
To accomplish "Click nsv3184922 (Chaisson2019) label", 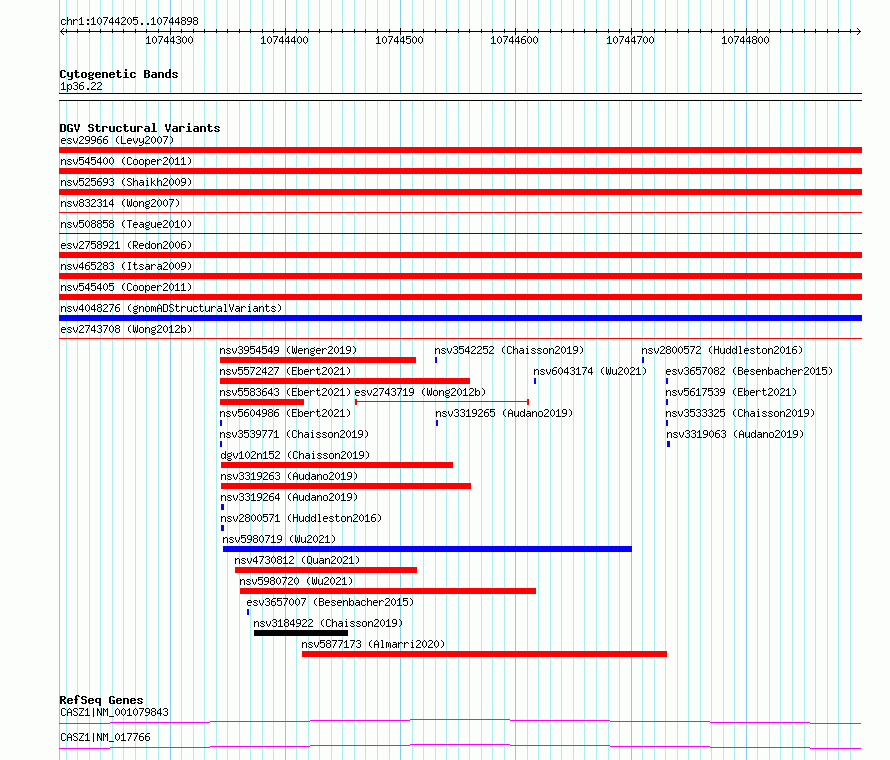I will [328, 623].
